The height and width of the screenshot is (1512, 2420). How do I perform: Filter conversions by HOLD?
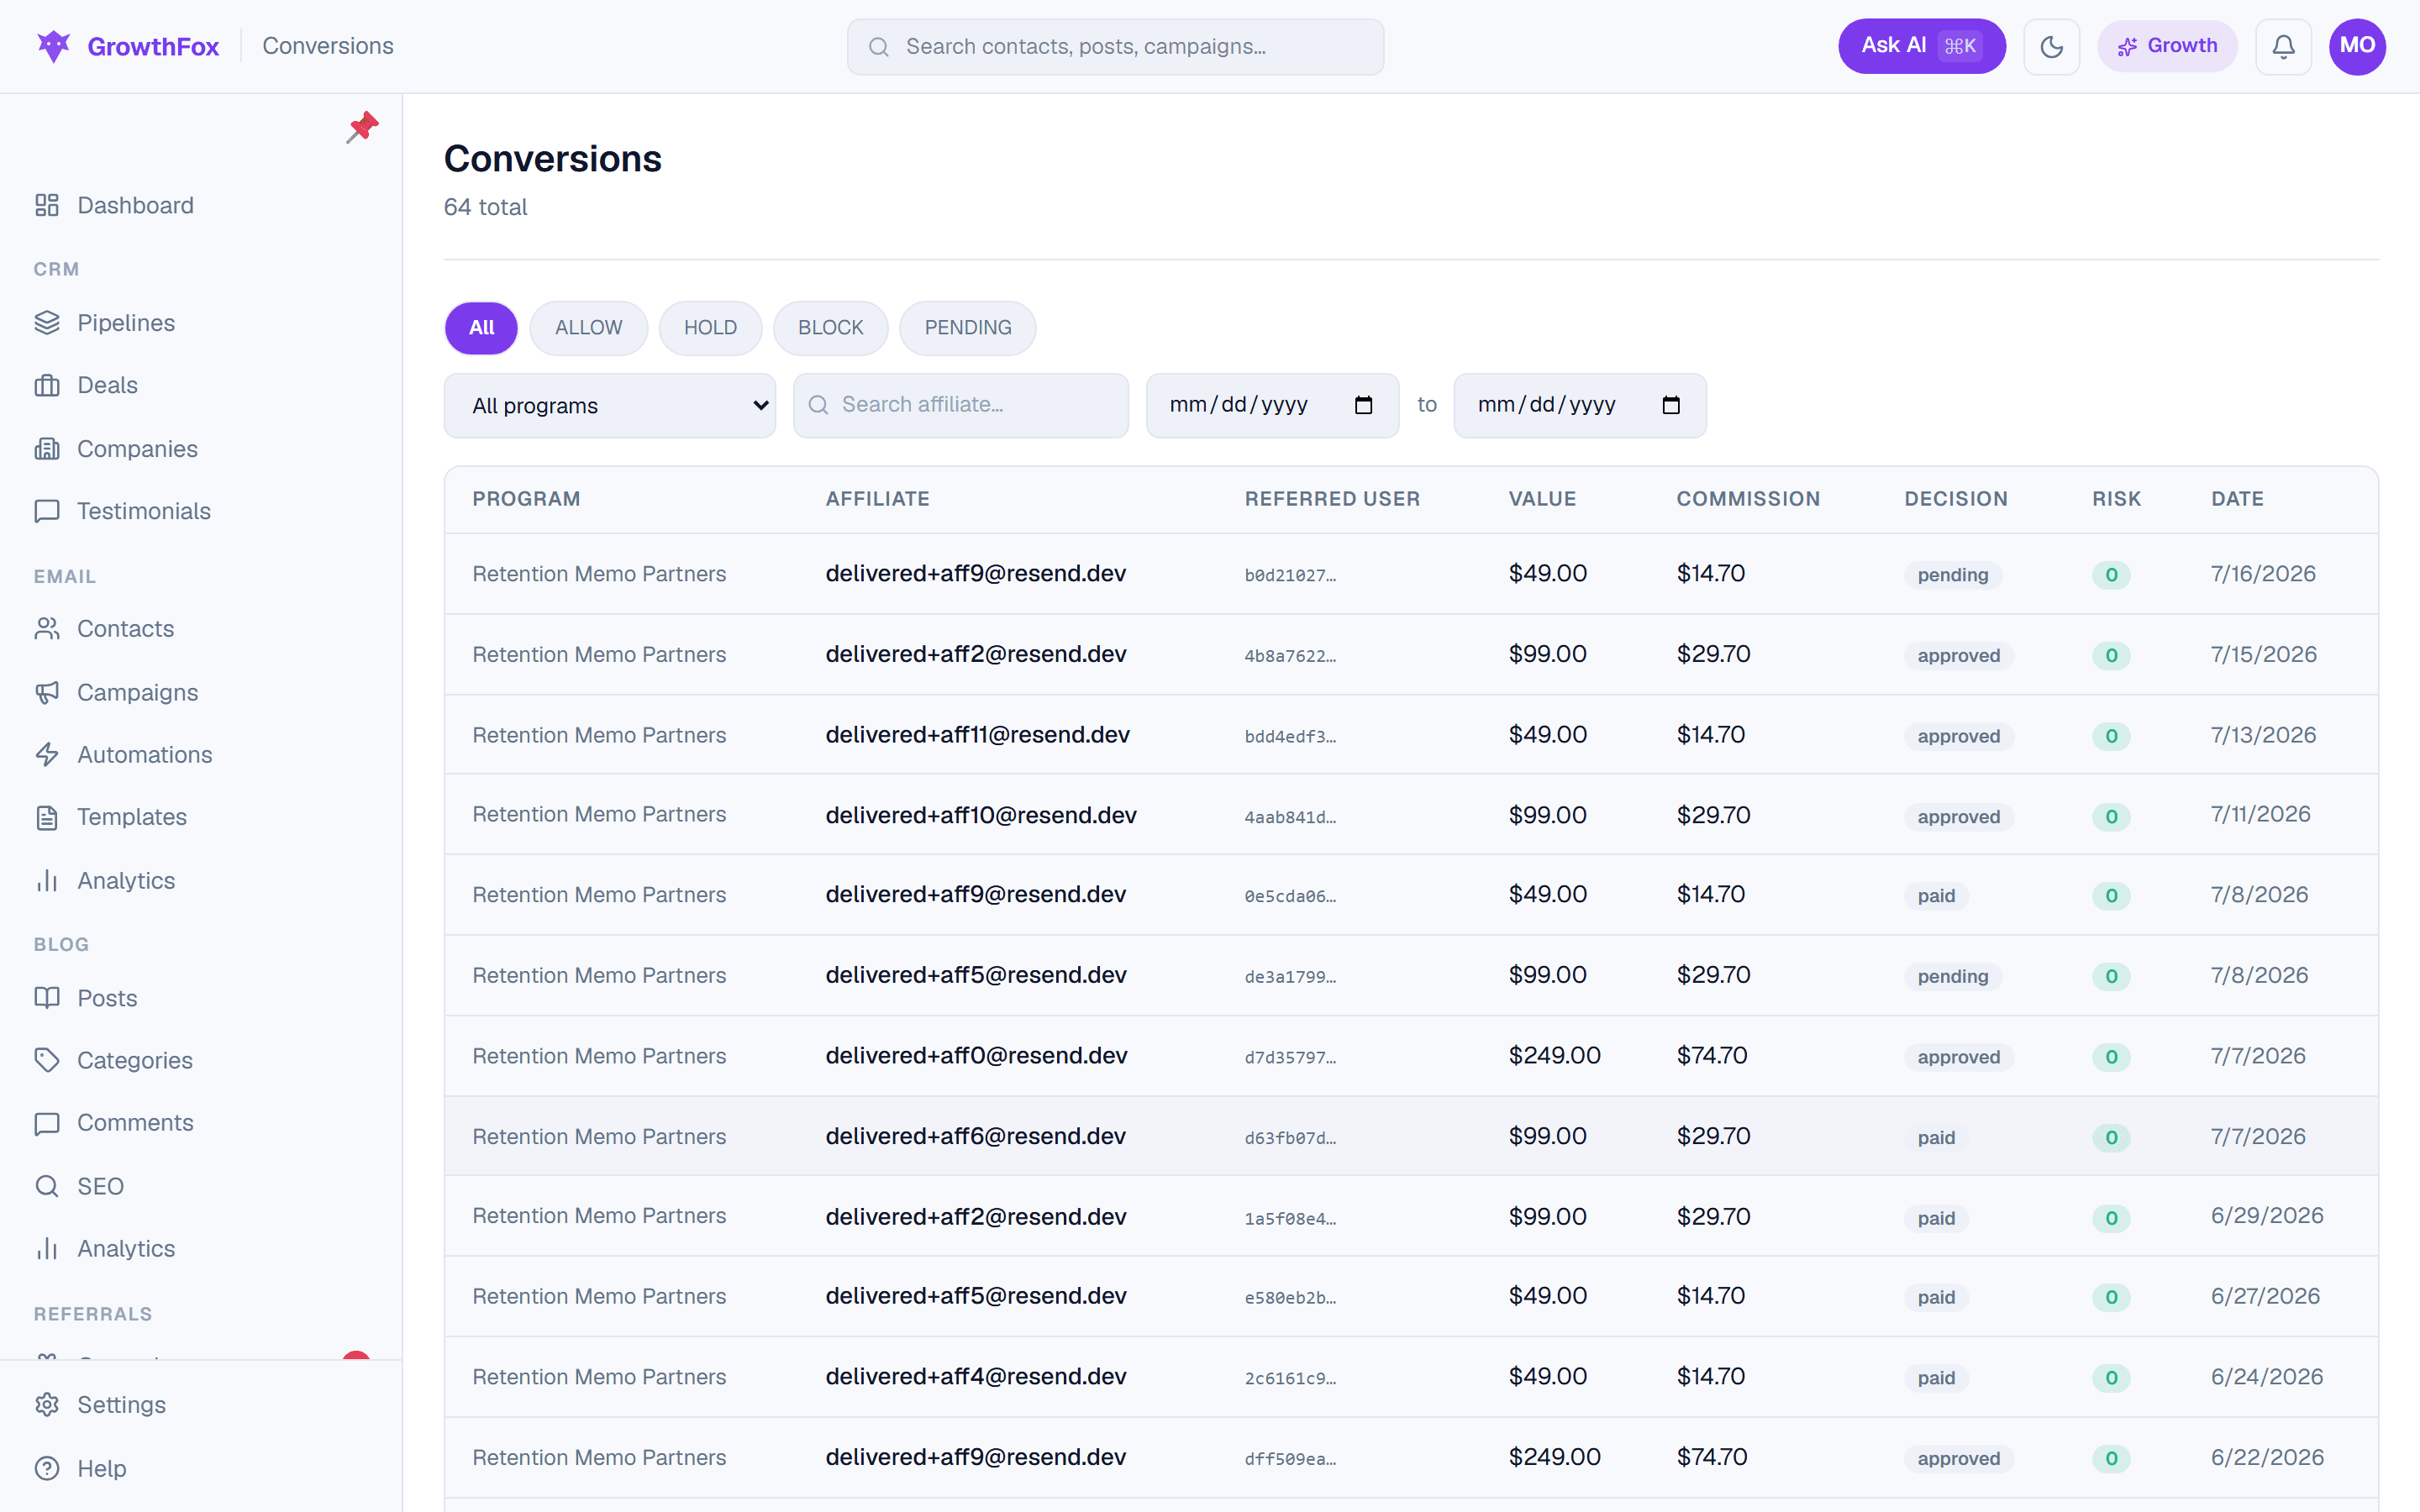tap(710, 328)
